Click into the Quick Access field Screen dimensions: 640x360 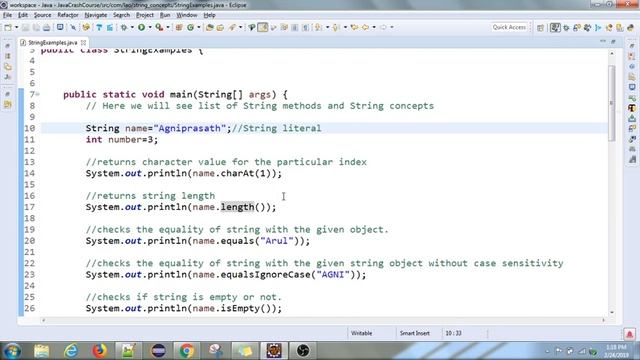point(509,27)
